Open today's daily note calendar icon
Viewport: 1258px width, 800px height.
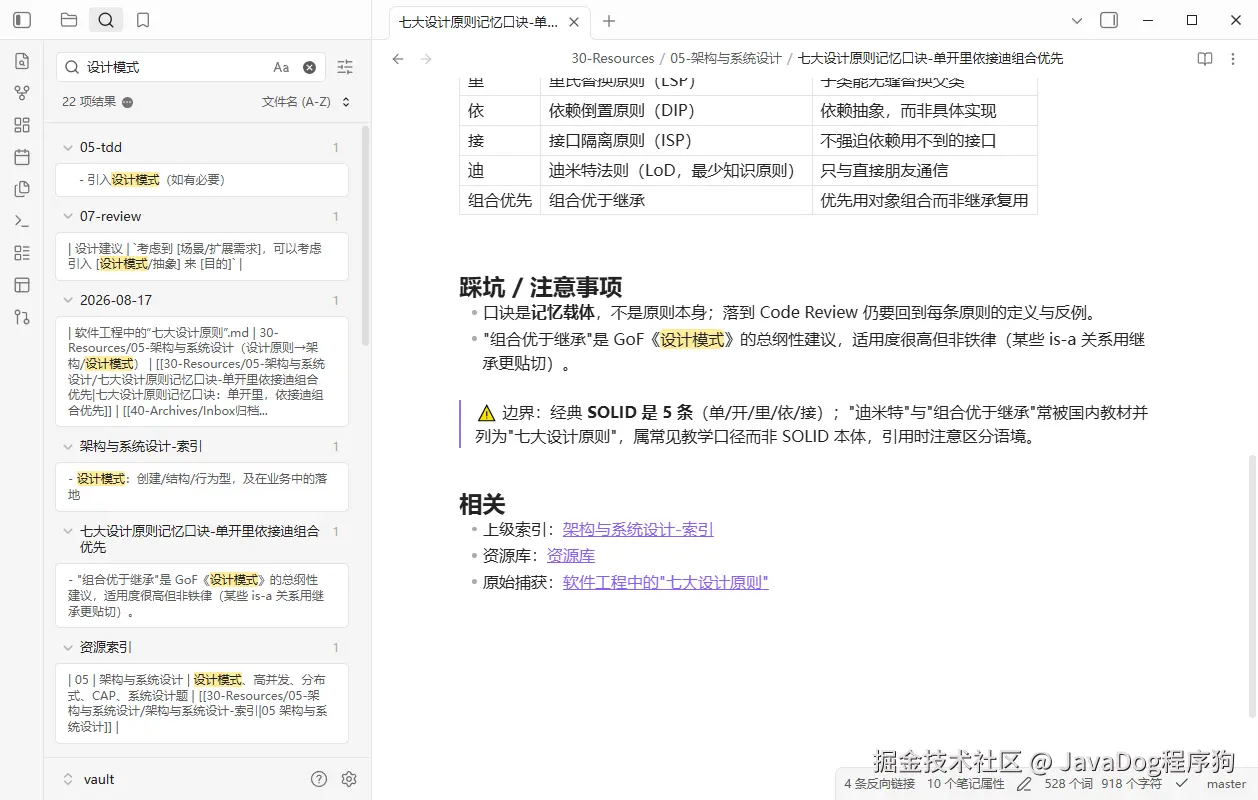(22, 157)
